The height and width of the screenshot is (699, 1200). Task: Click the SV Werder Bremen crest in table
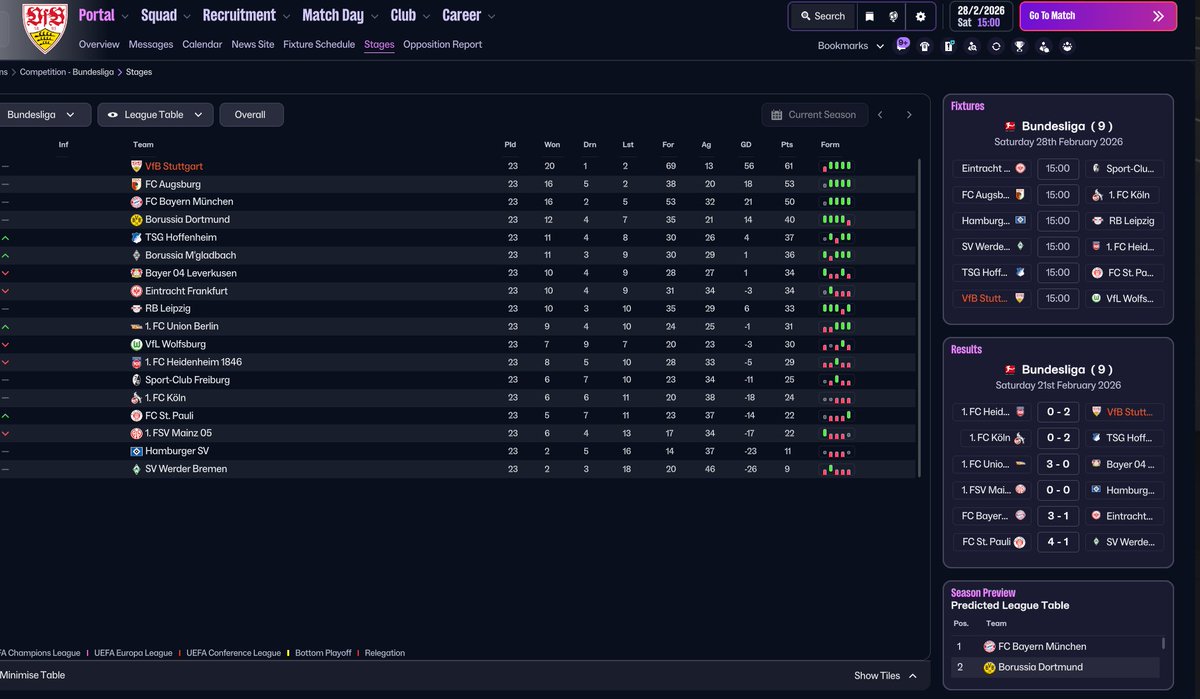[x=137, y=469]
